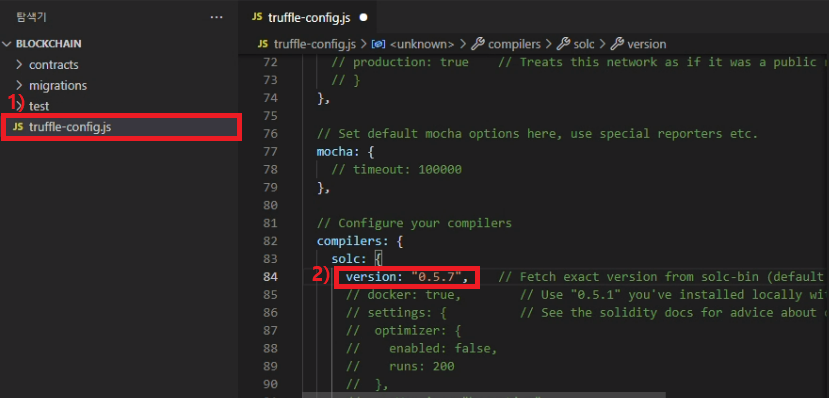Click JS icon of truffle-config.js in explorer
This screenshot has width=829, height=398.
(x=18, y=127)
